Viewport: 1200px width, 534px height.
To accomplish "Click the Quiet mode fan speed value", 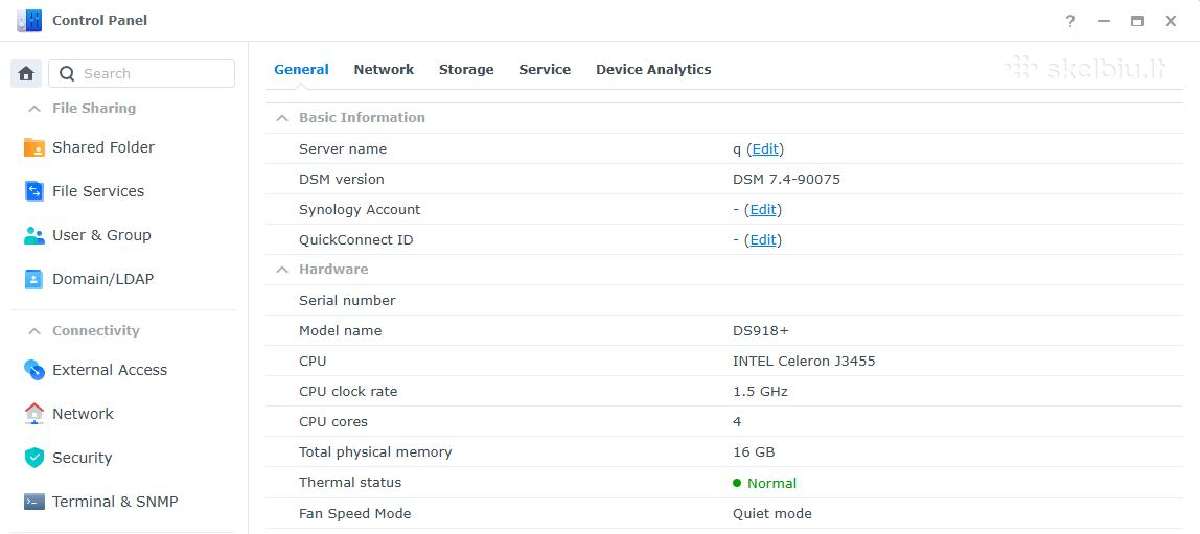I will 772,514.
